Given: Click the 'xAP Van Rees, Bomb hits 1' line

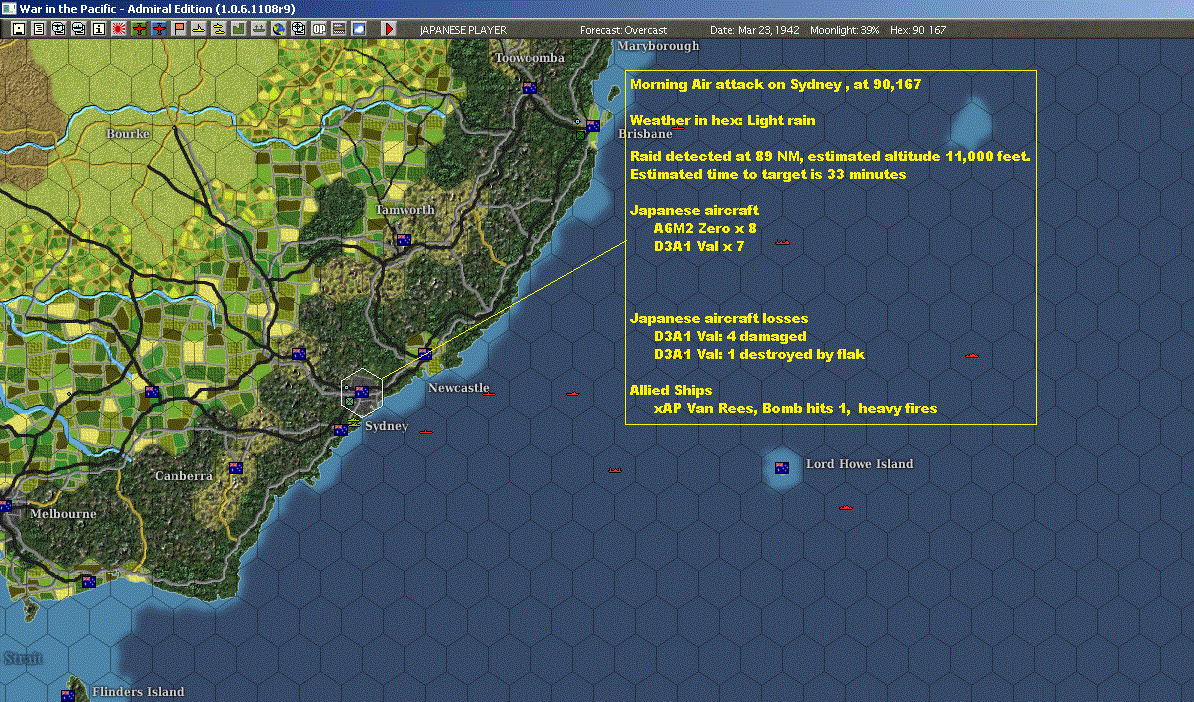Looking at the screenshot, I should point(796,409).
